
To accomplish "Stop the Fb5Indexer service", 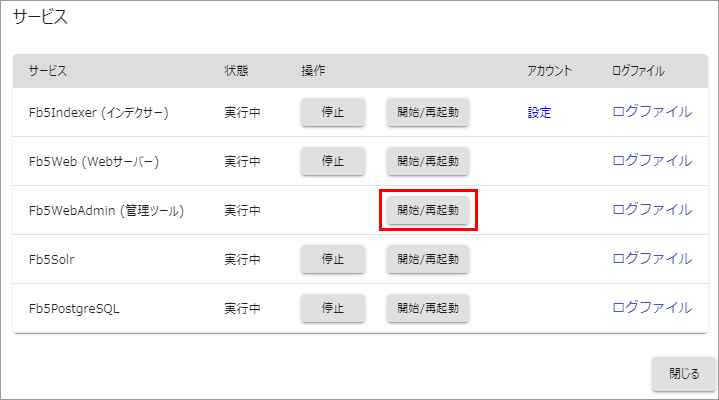I will [333, 112].
